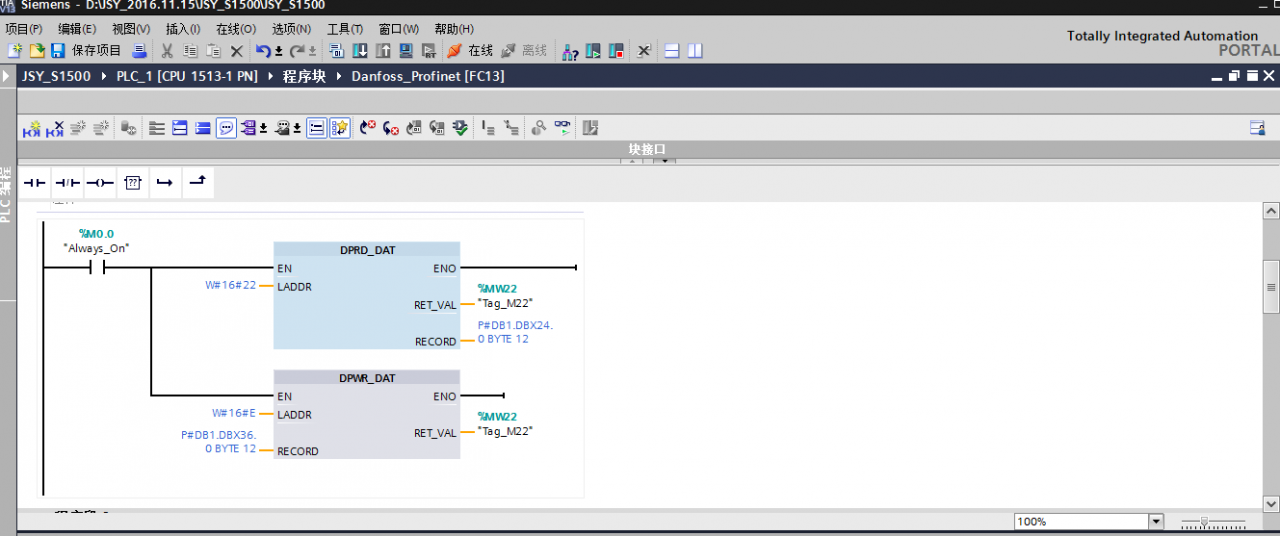The width and height of the screenshot is (1280, 536).
Task: Delete network icon in the editor toolbar
Action: 55,128
